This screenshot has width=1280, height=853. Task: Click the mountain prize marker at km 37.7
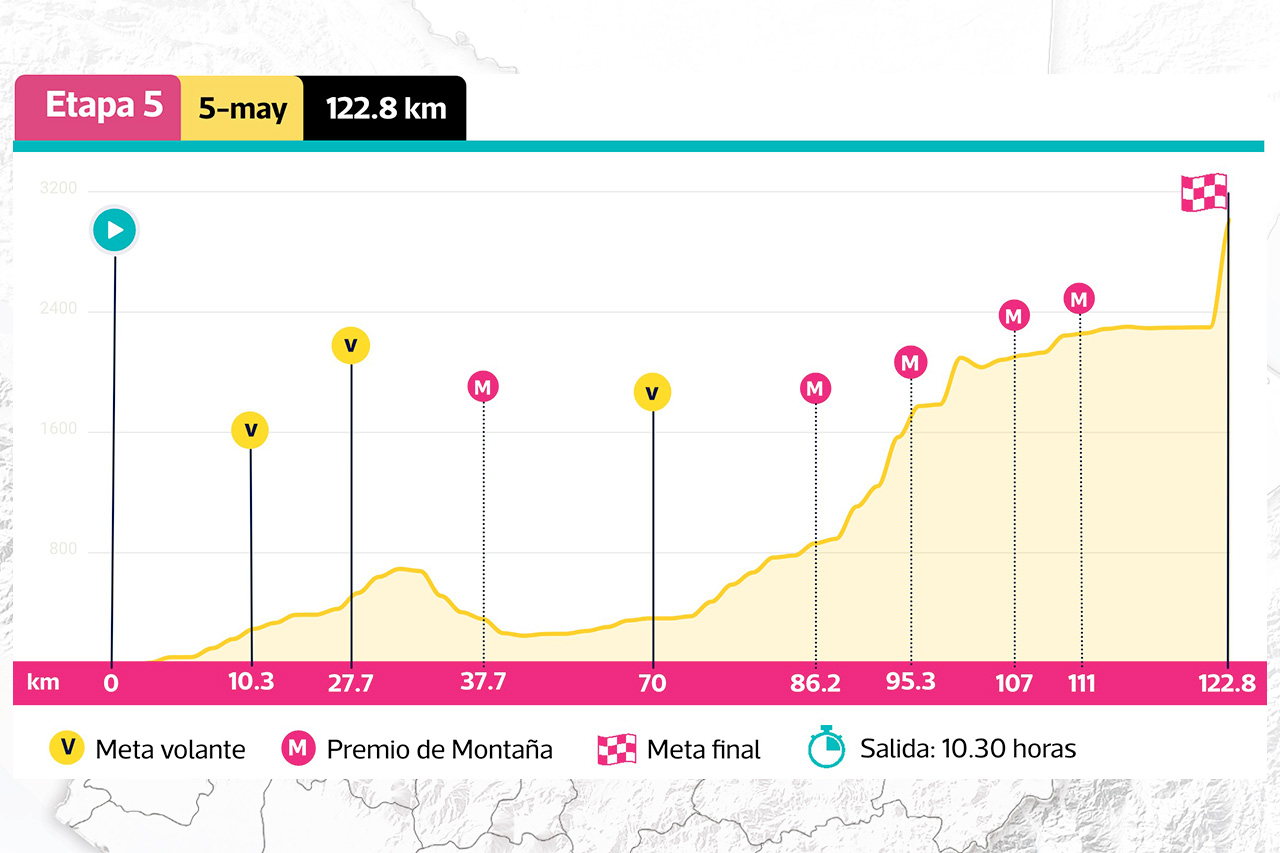pos(483,386)
